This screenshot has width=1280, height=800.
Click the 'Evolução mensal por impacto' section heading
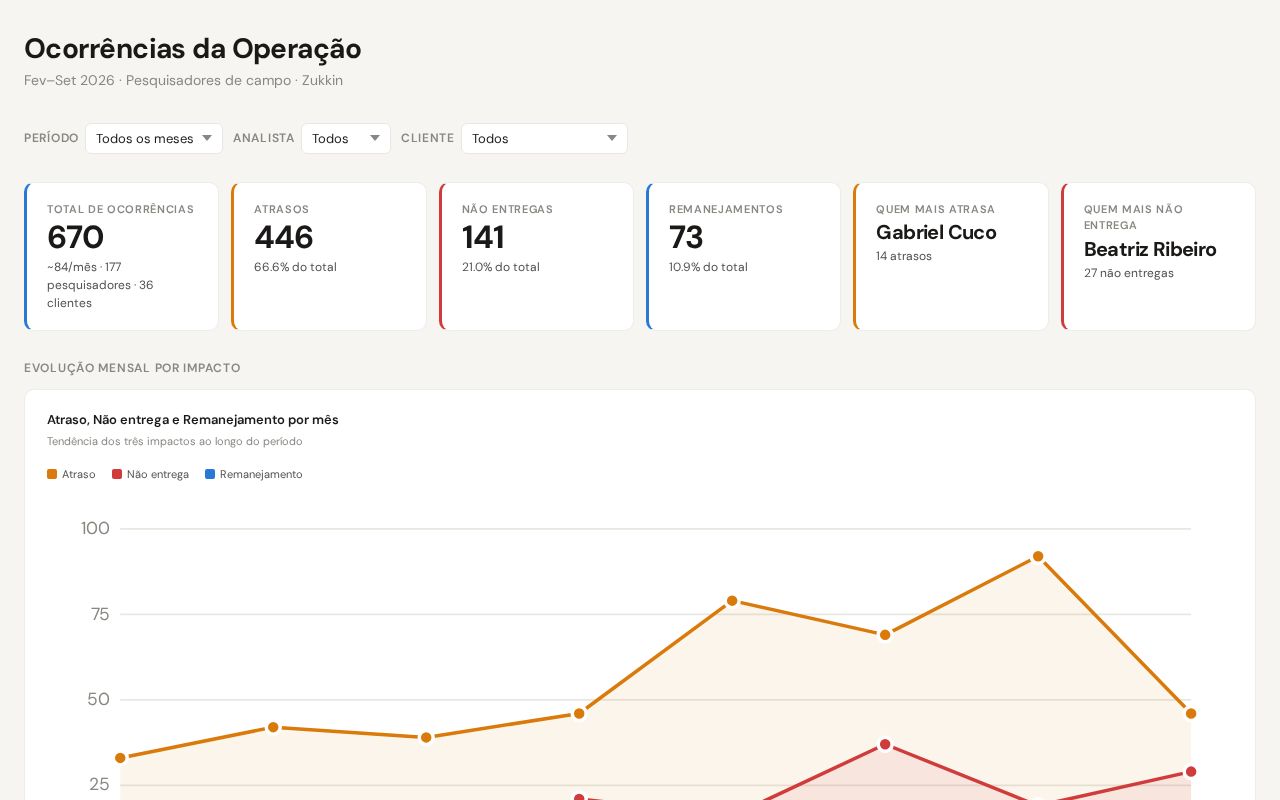132,368
